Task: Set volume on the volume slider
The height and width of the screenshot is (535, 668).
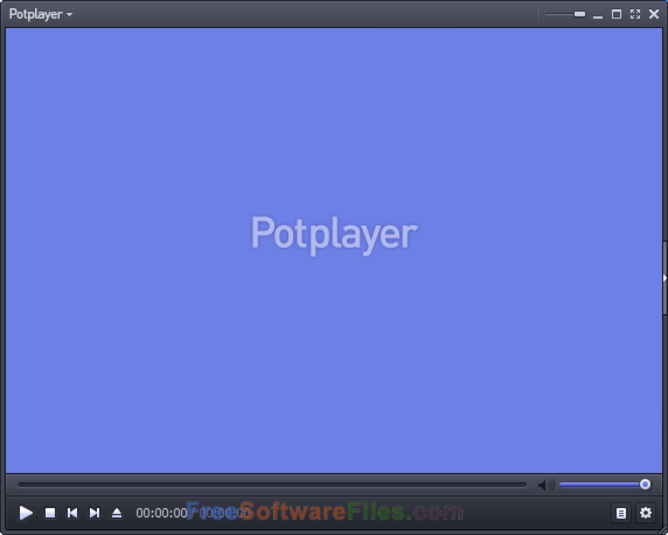Action: (605, 484)
